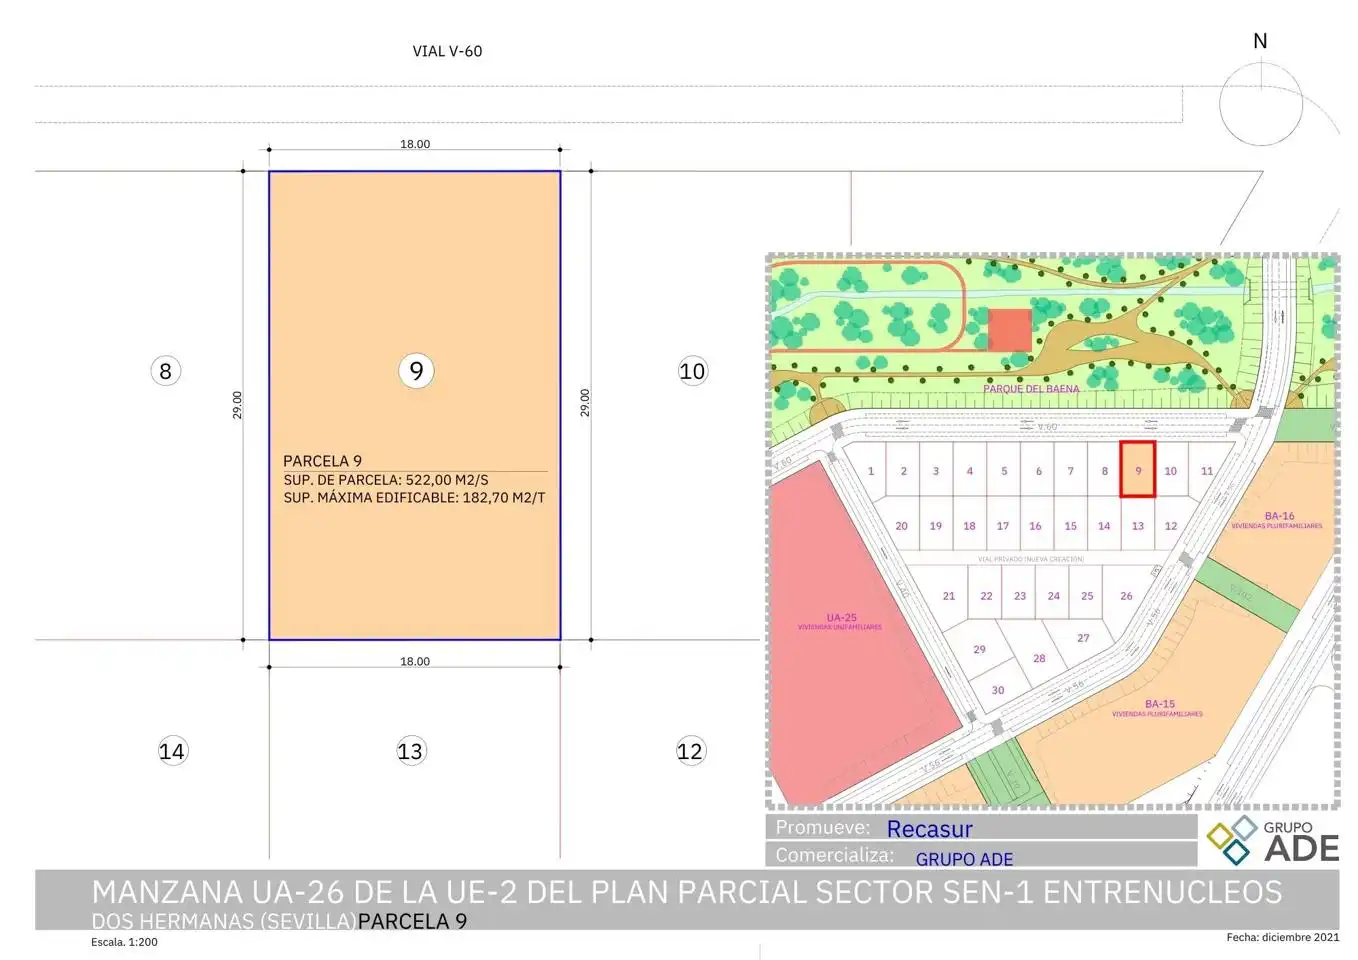Click 'Fecha: diciembre 2021' date note
1358x960 pixels.
pos(1282,937)
